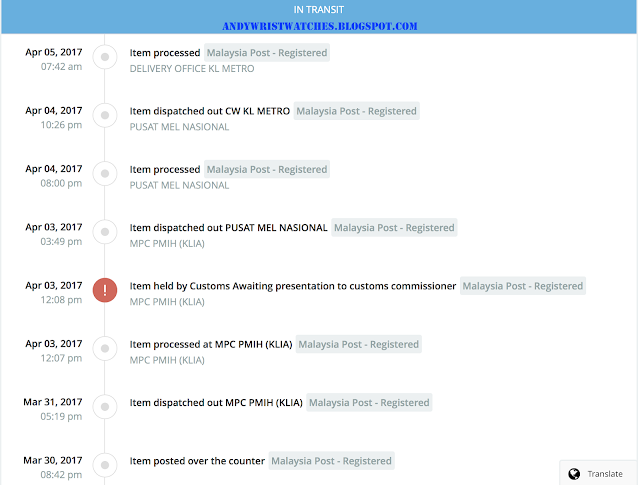Image resolution: width=640 pixels, height=485 pixels.
Task: Click Malaysia Post tag beside CW KL METRO
Action: (x=357, y=111)
